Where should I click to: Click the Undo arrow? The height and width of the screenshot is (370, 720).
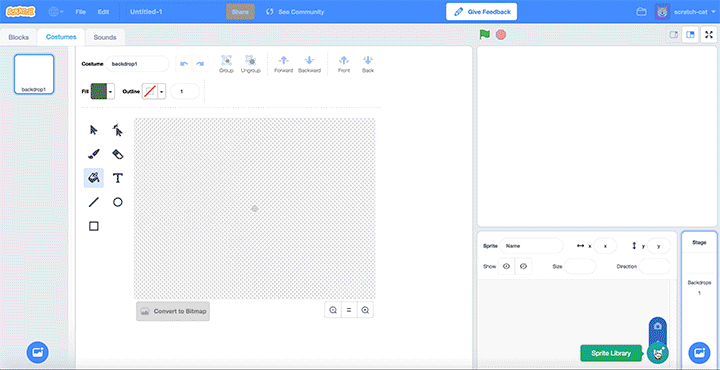click(184, 64)
